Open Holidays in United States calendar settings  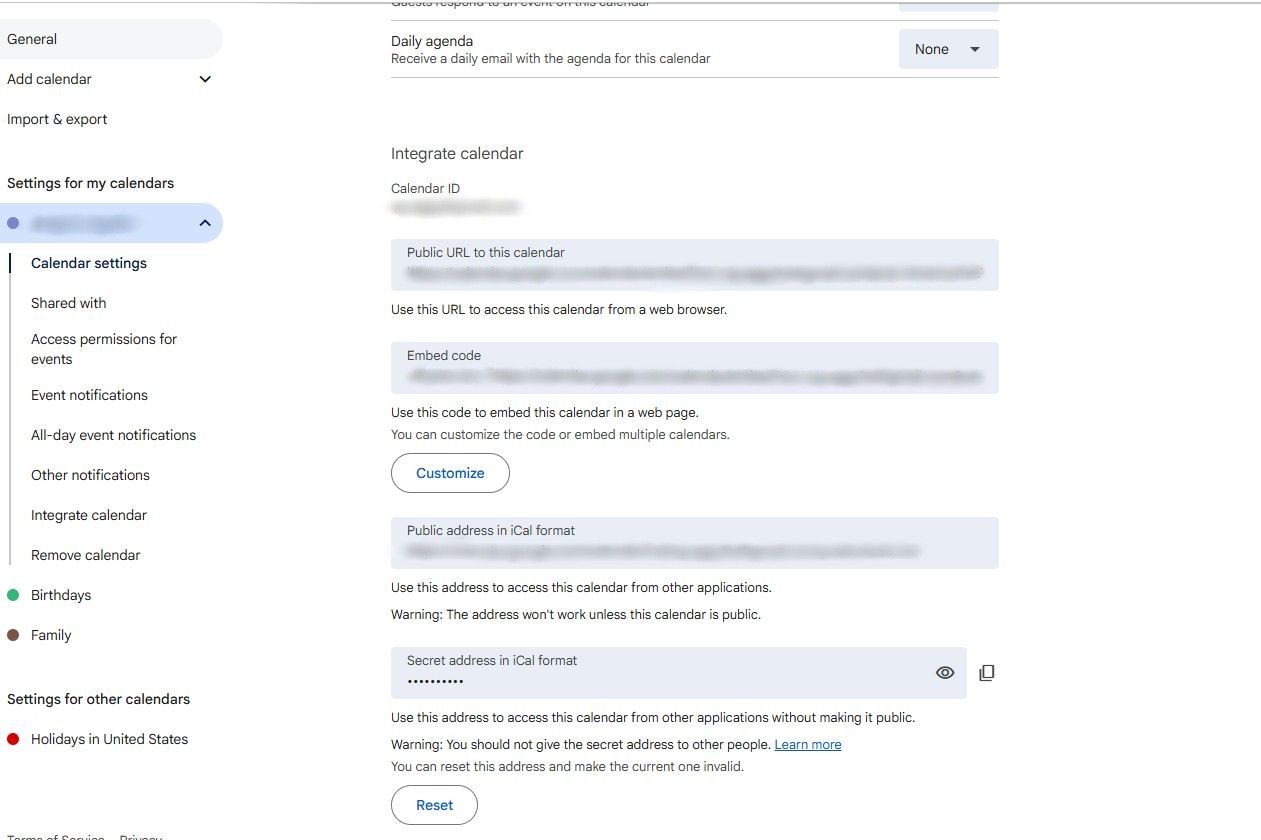tap(109, 739)
